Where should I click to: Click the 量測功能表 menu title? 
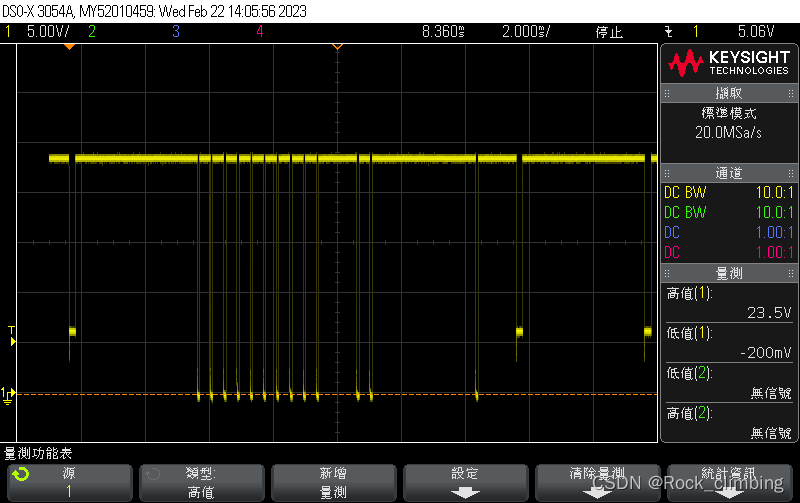click(38, 453)
